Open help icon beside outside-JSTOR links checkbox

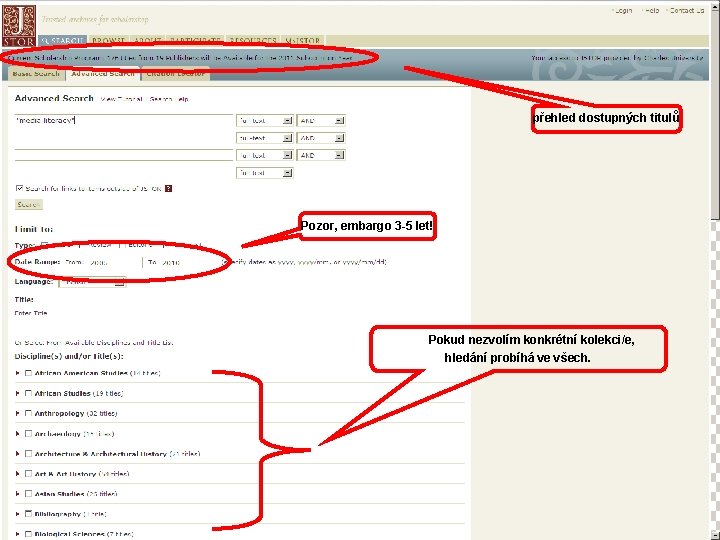click(x=169, y=188)
